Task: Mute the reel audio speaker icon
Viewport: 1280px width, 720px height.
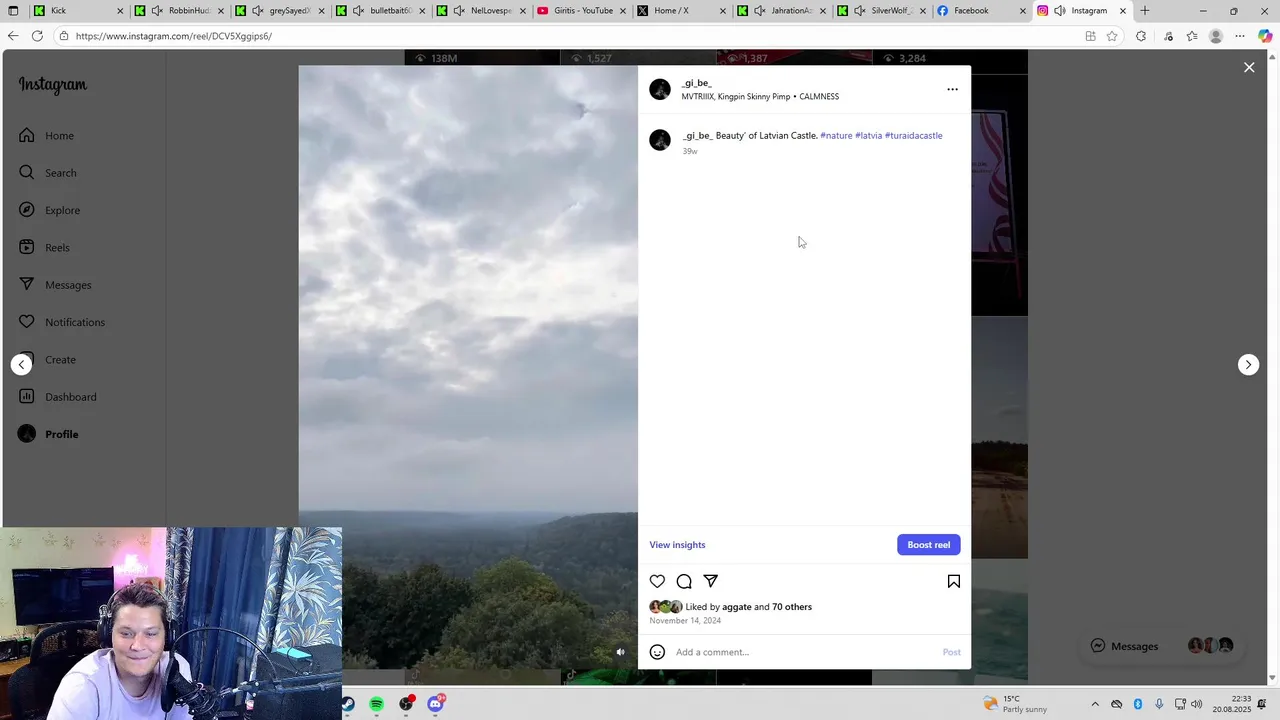Action: [620, 652]
